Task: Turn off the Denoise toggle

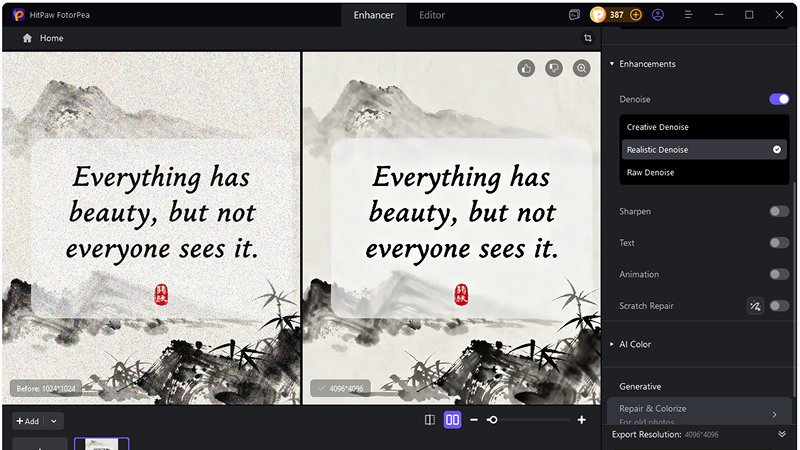Action: pyautogui.click(x=779, y=99)
